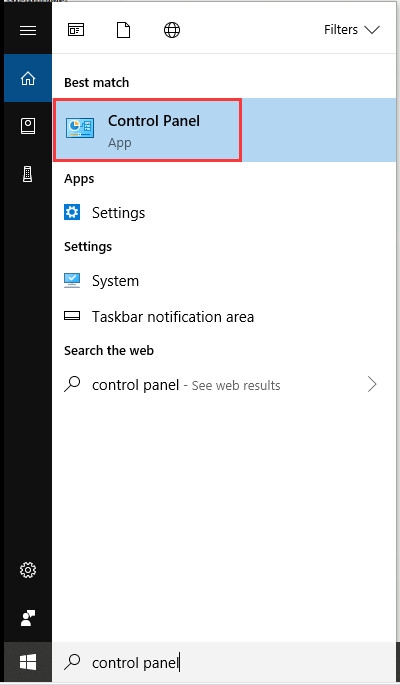Open the System settings result

pos(224,280)
